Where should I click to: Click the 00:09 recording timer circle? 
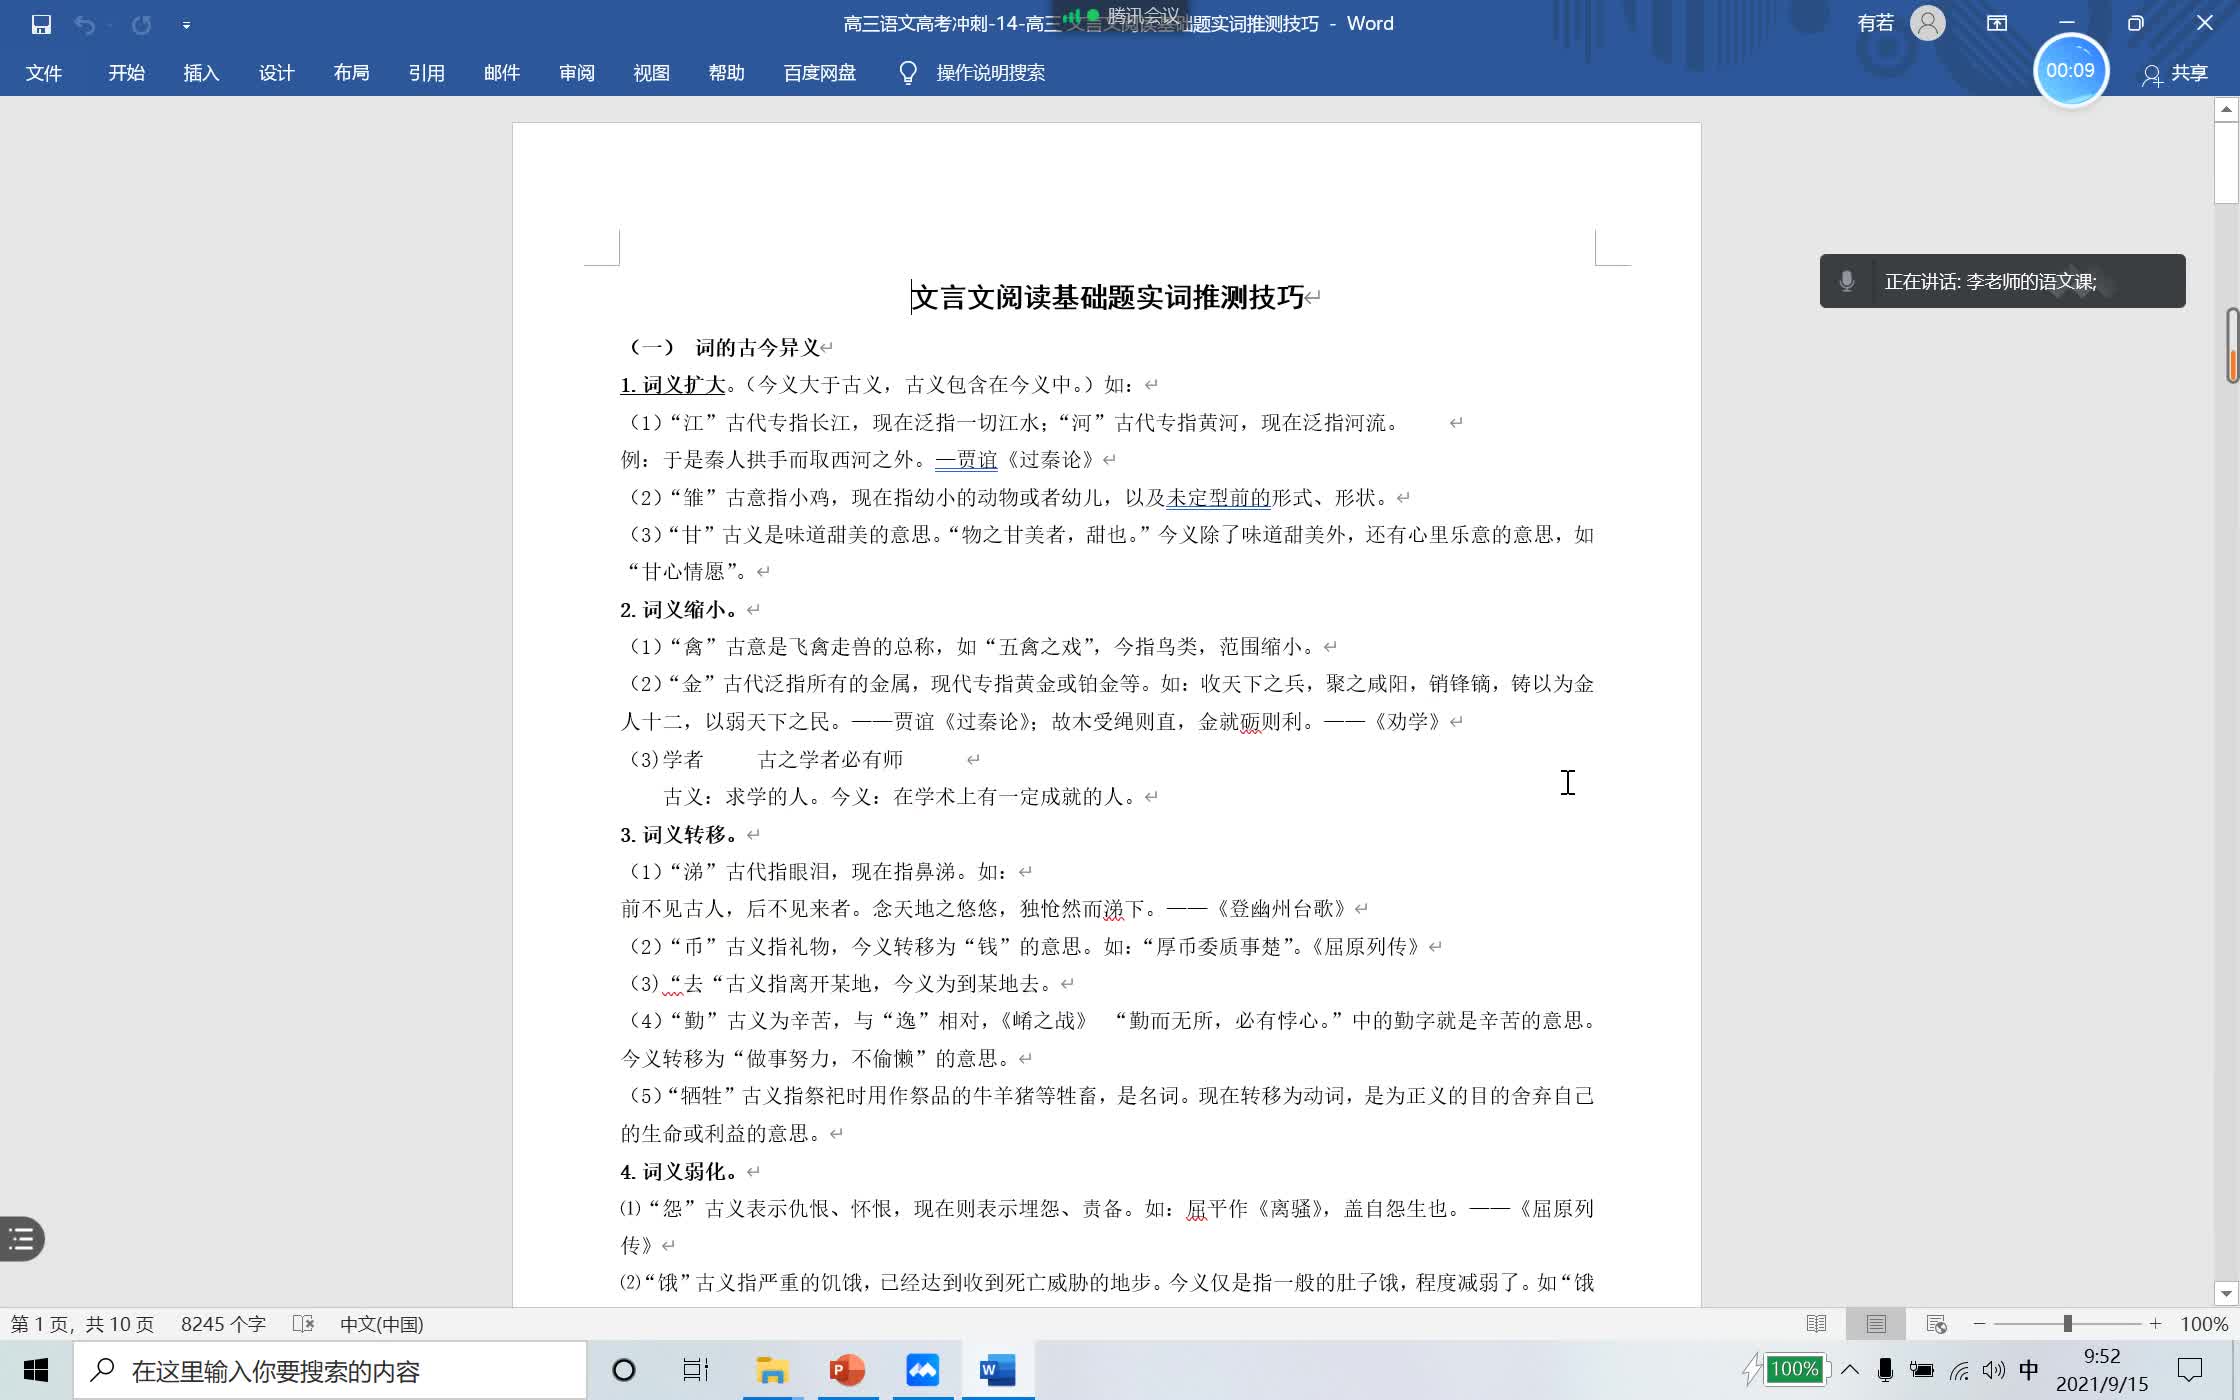click(2070, 70)
